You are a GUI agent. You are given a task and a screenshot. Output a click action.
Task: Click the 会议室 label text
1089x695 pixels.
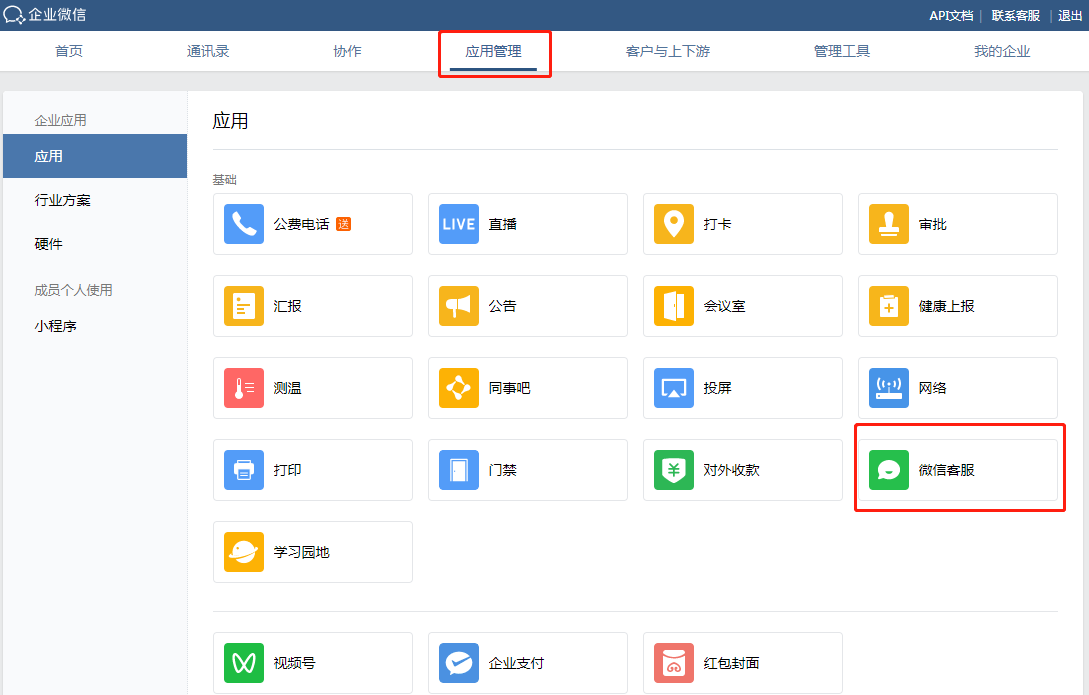tap(724, 306)
